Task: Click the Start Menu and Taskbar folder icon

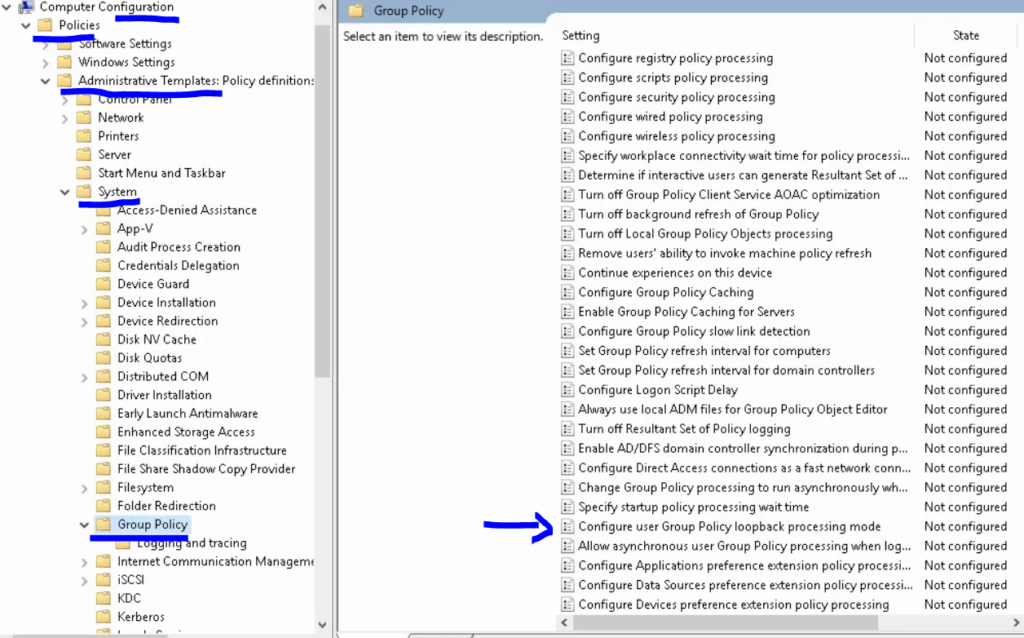Action: [84, 173]
